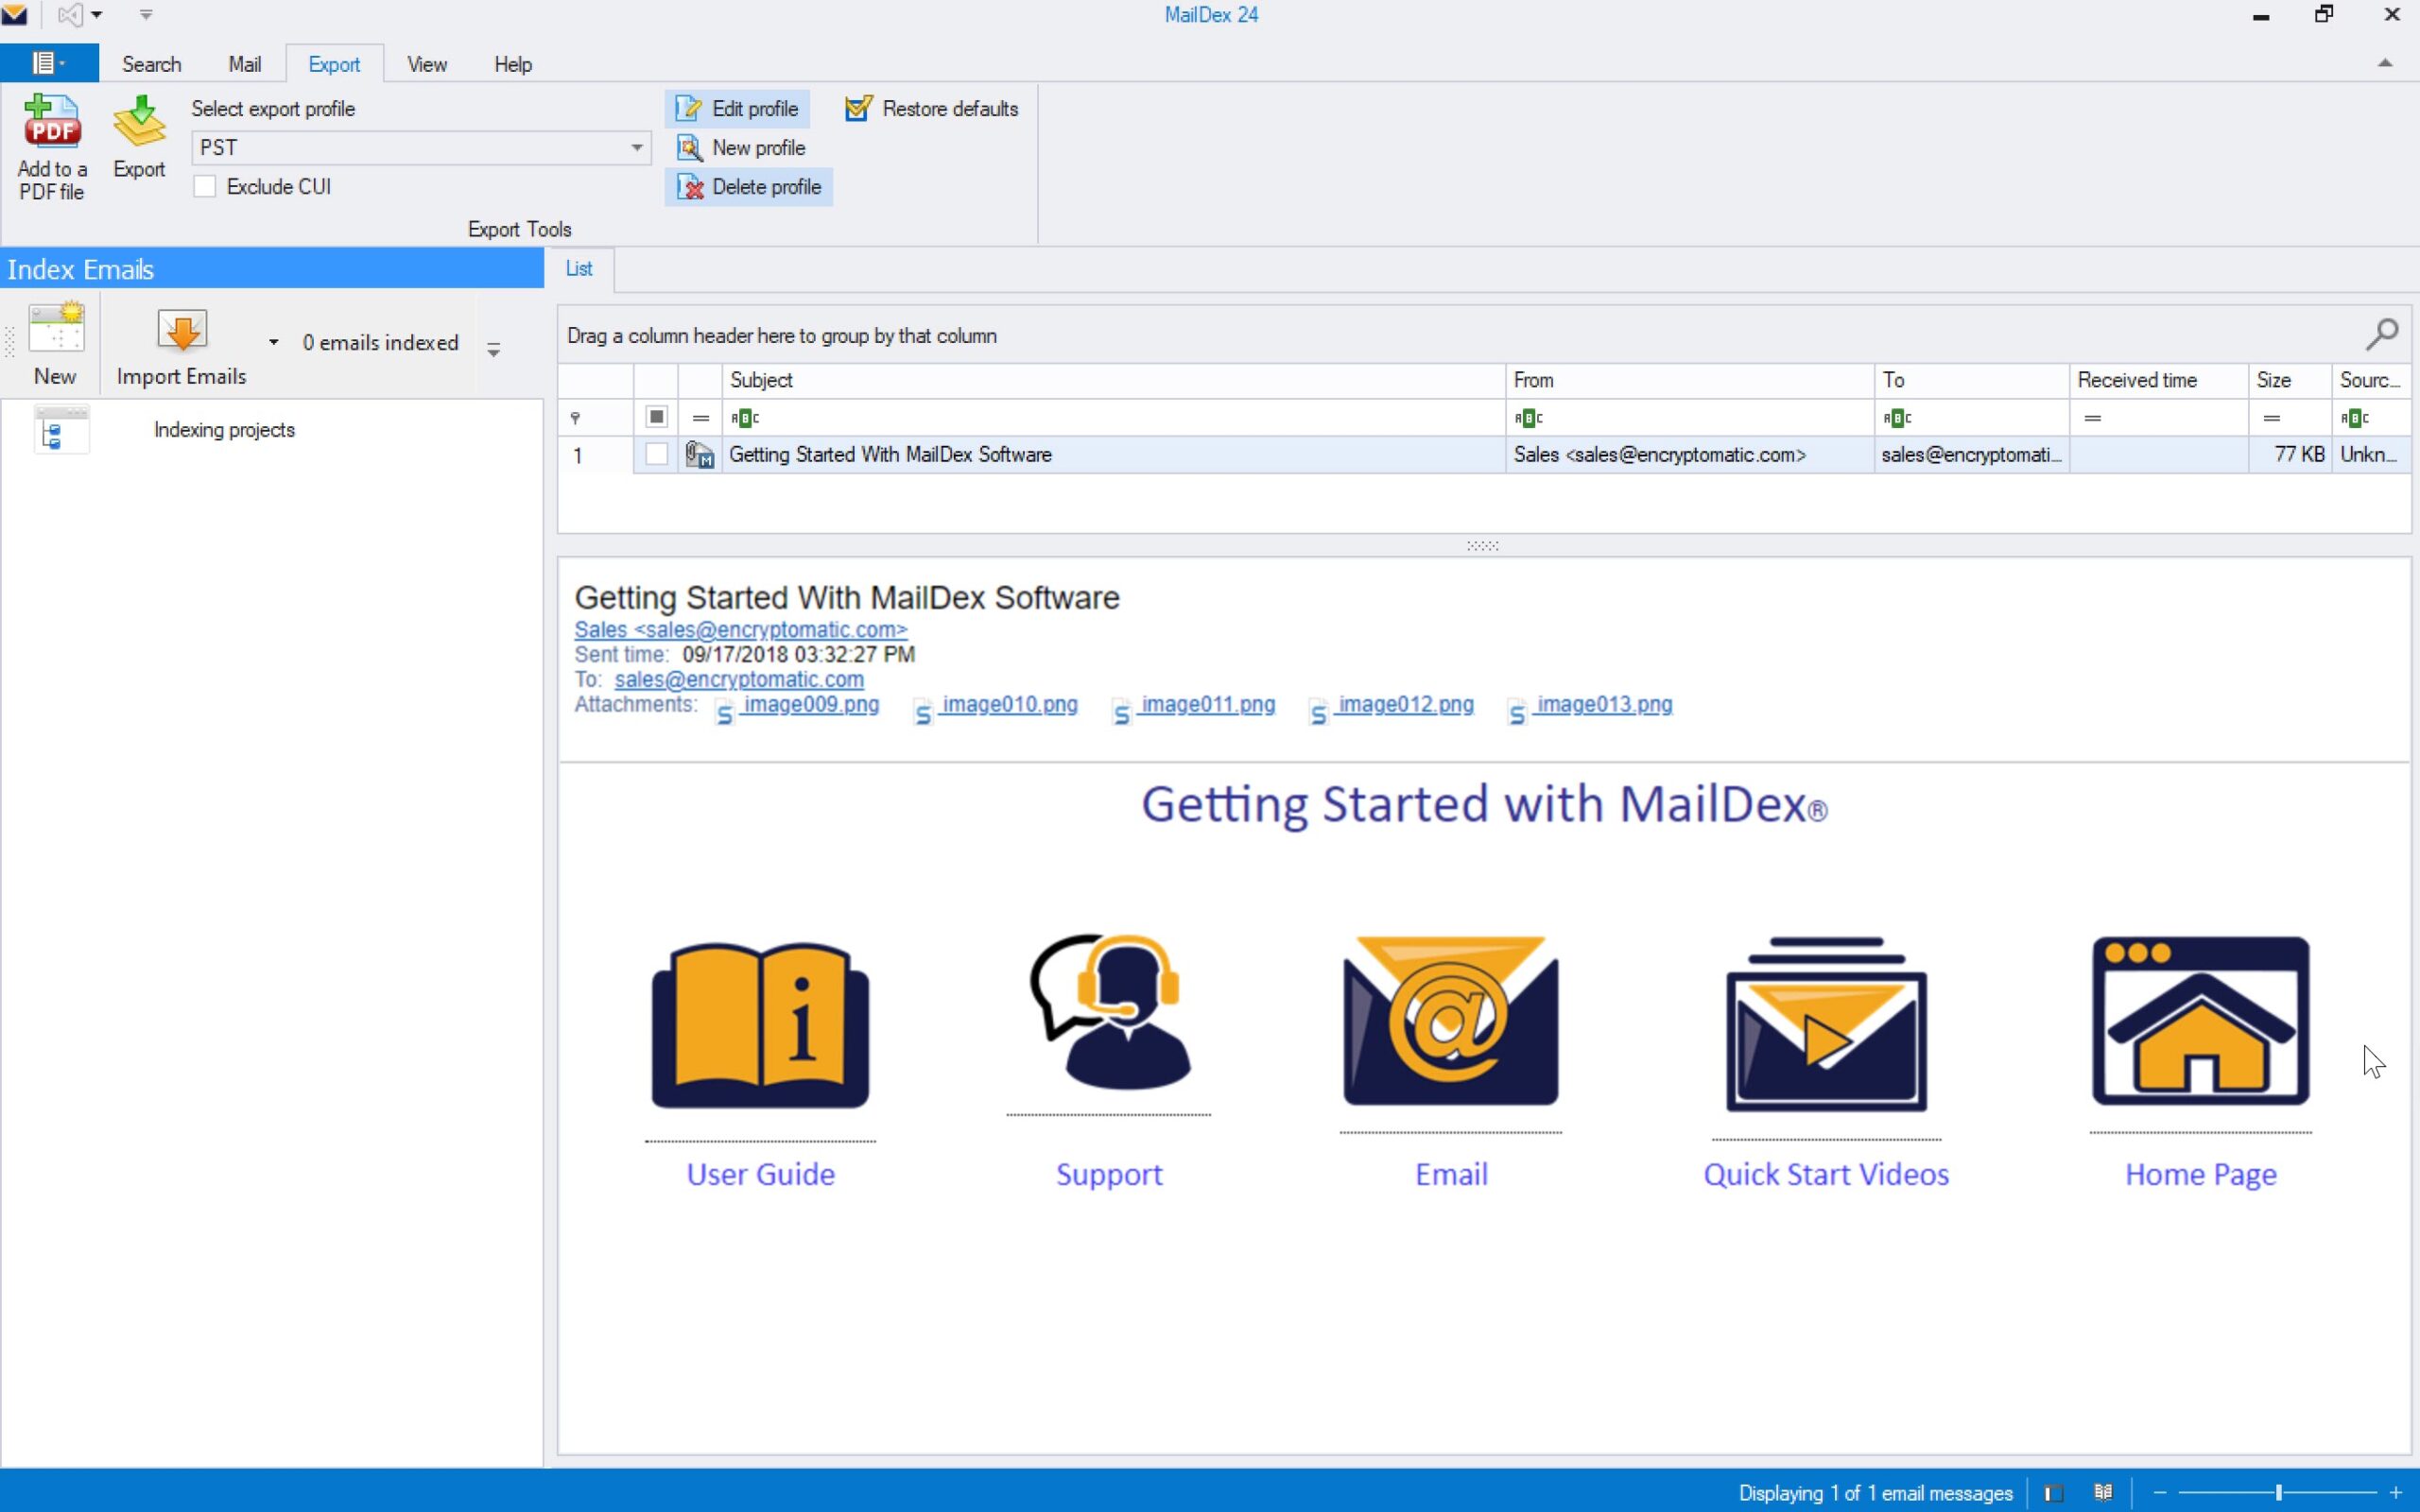Open the quick access toolbar dropdown arrow
Screen dimensions: 2420x1512
97,14
